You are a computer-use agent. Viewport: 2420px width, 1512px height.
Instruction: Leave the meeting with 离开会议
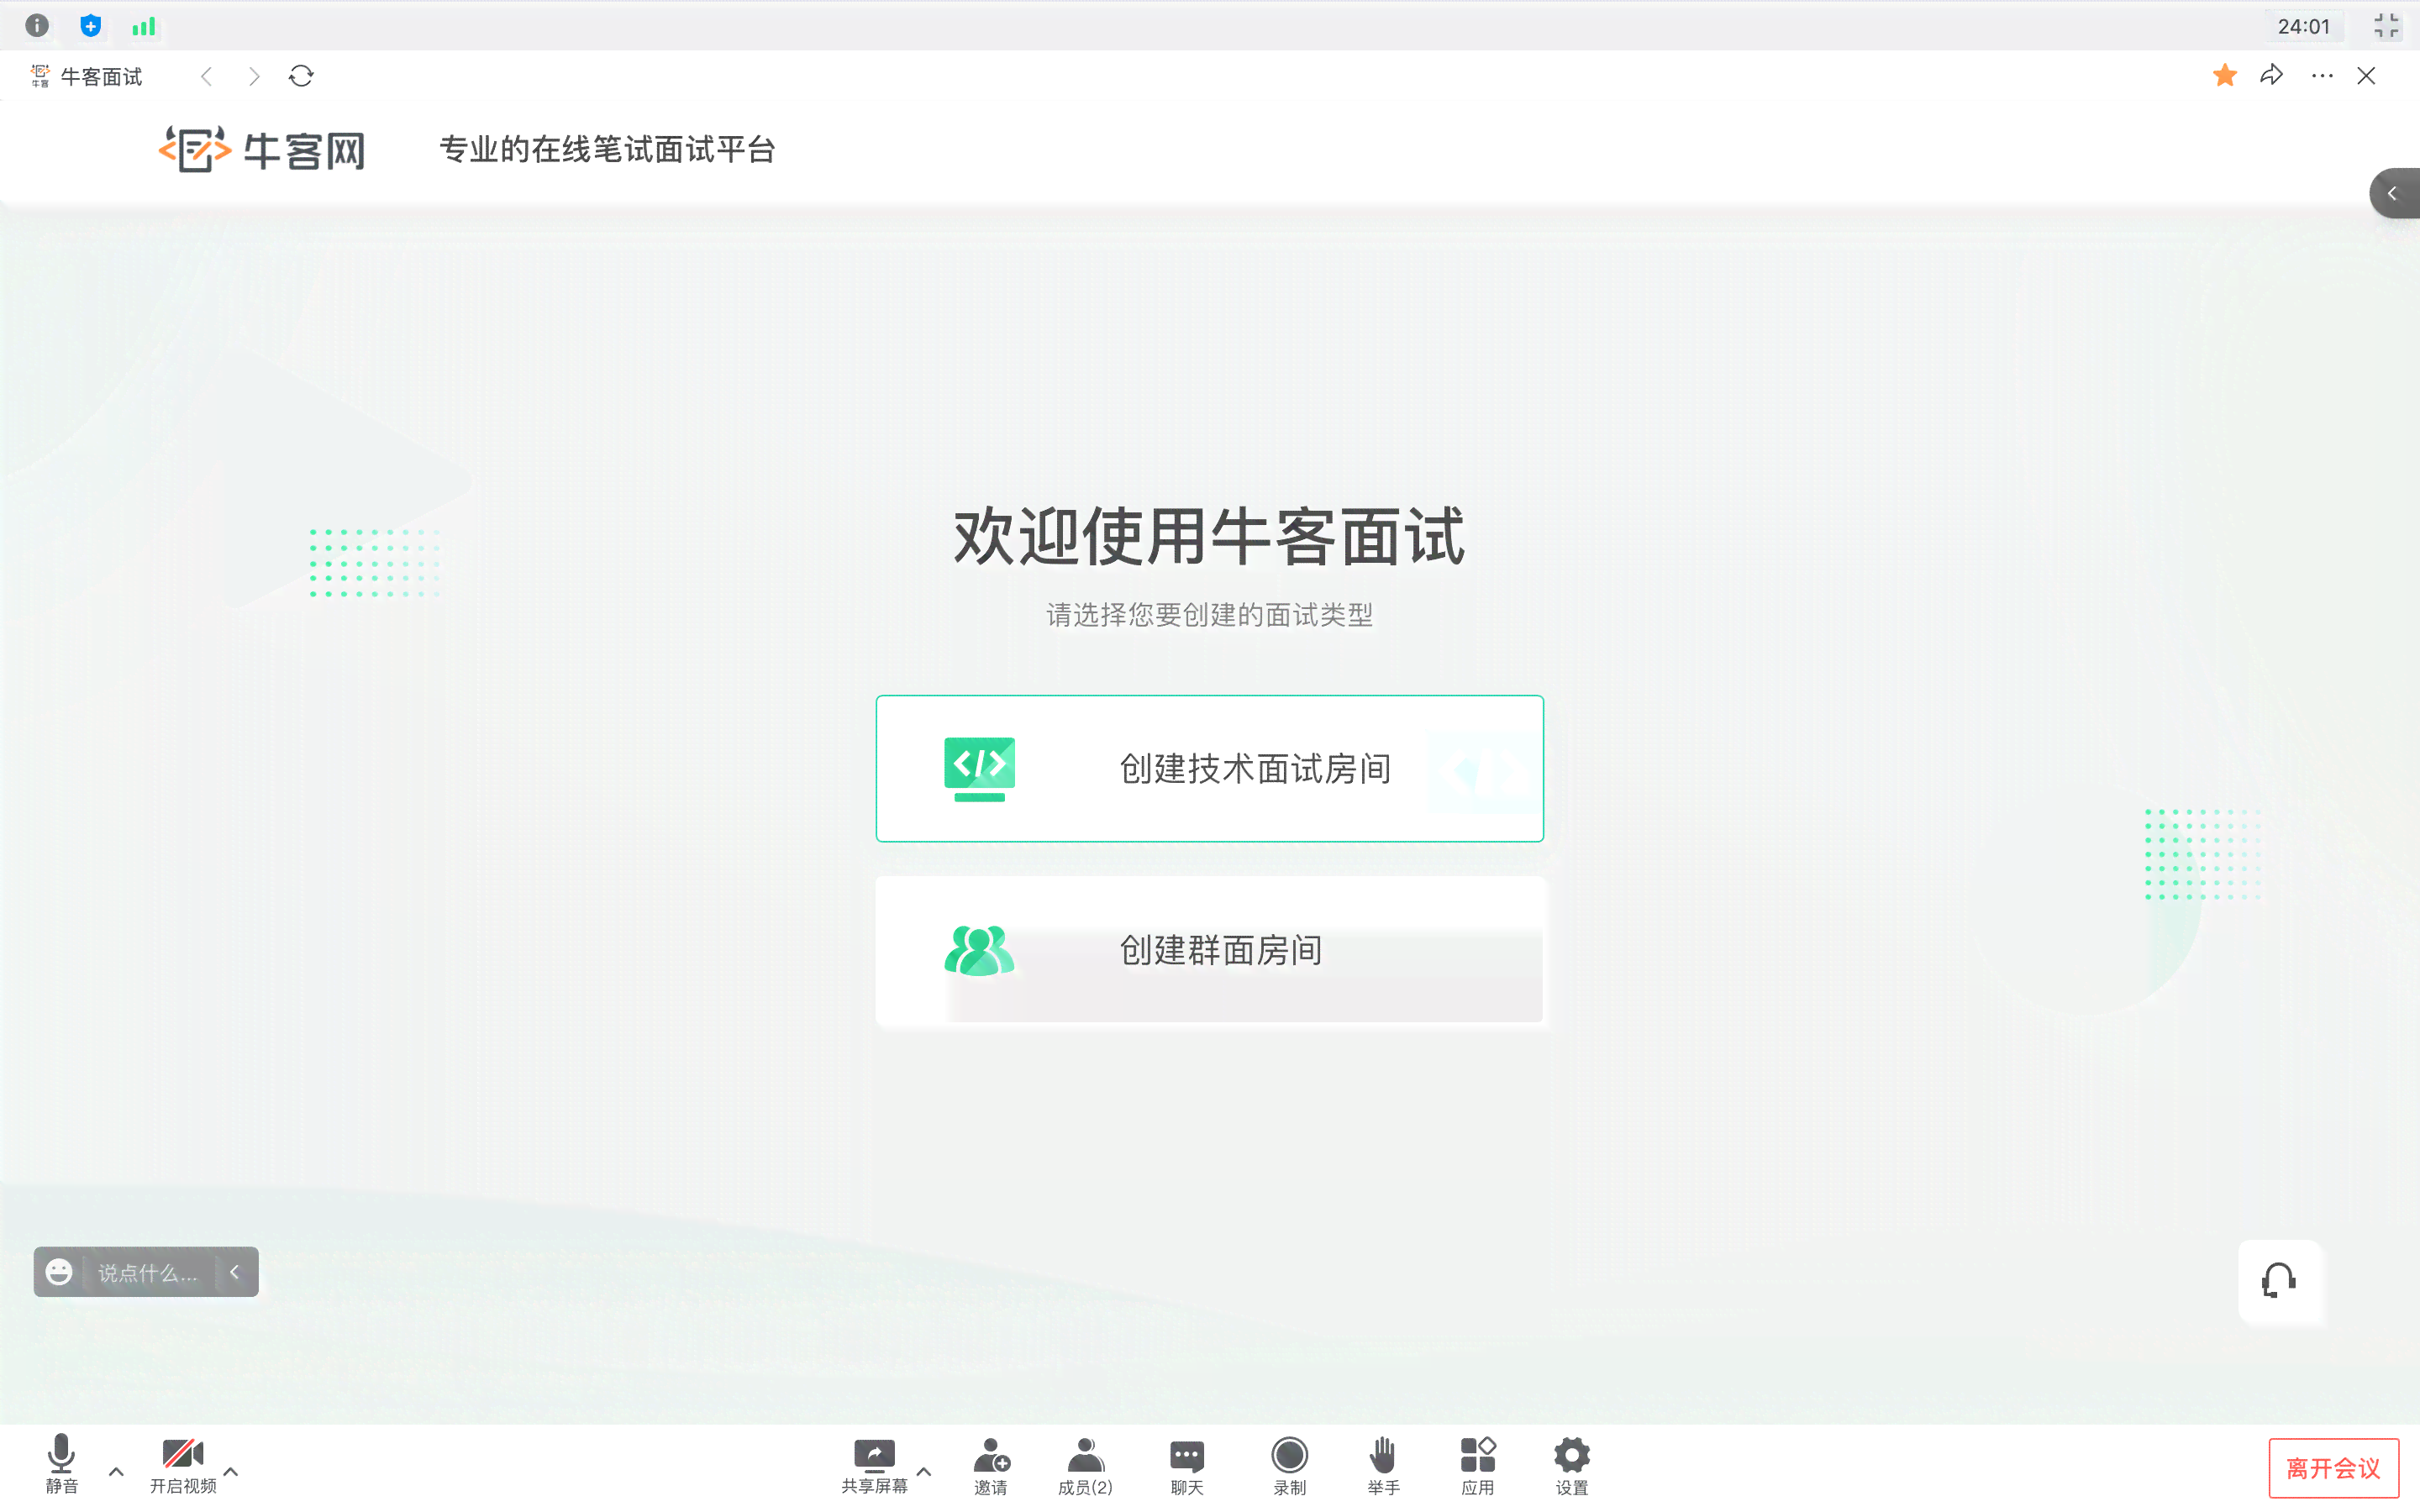coord(2333,1468)
